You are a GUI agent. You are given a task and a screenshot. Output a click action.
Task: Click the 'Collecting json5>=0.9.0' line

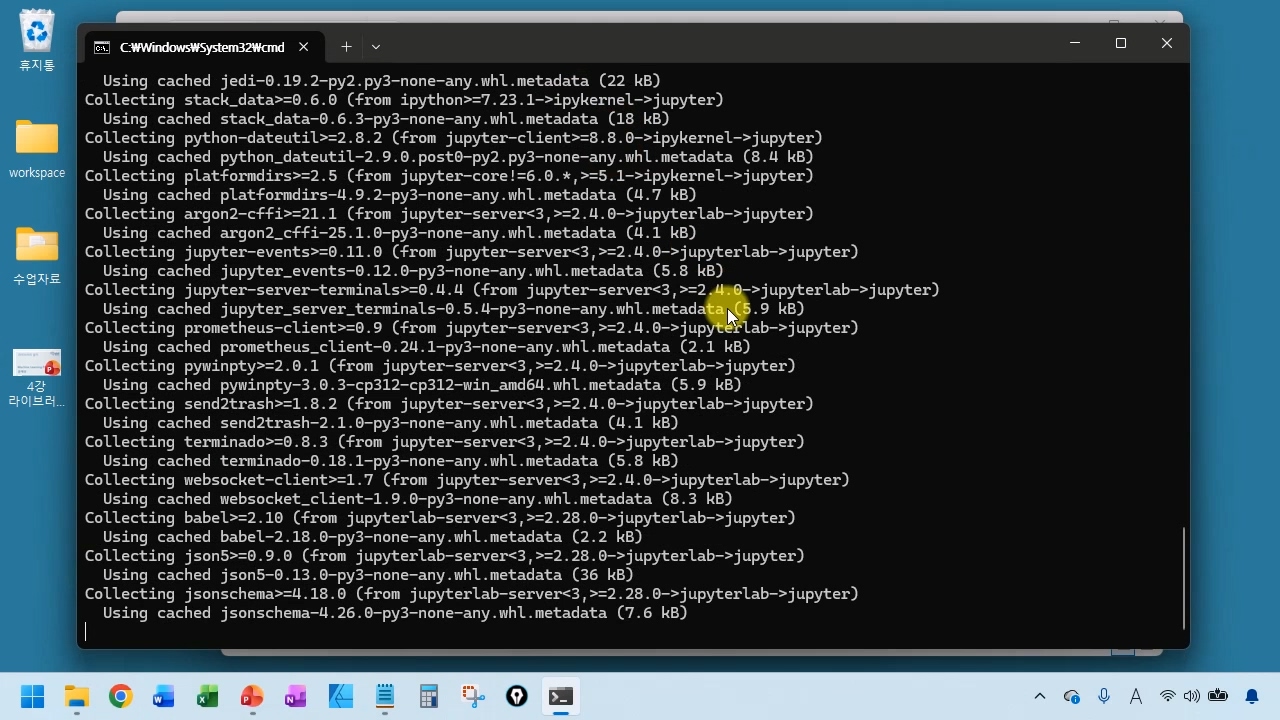pos(445,556)
